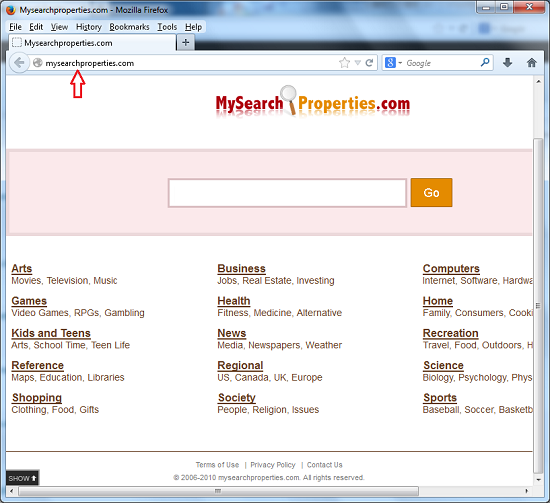The width and height of the screenshot is (550, 503).
Task: Click the MySearchProperties.com logo
Action: tap(313, 101)
